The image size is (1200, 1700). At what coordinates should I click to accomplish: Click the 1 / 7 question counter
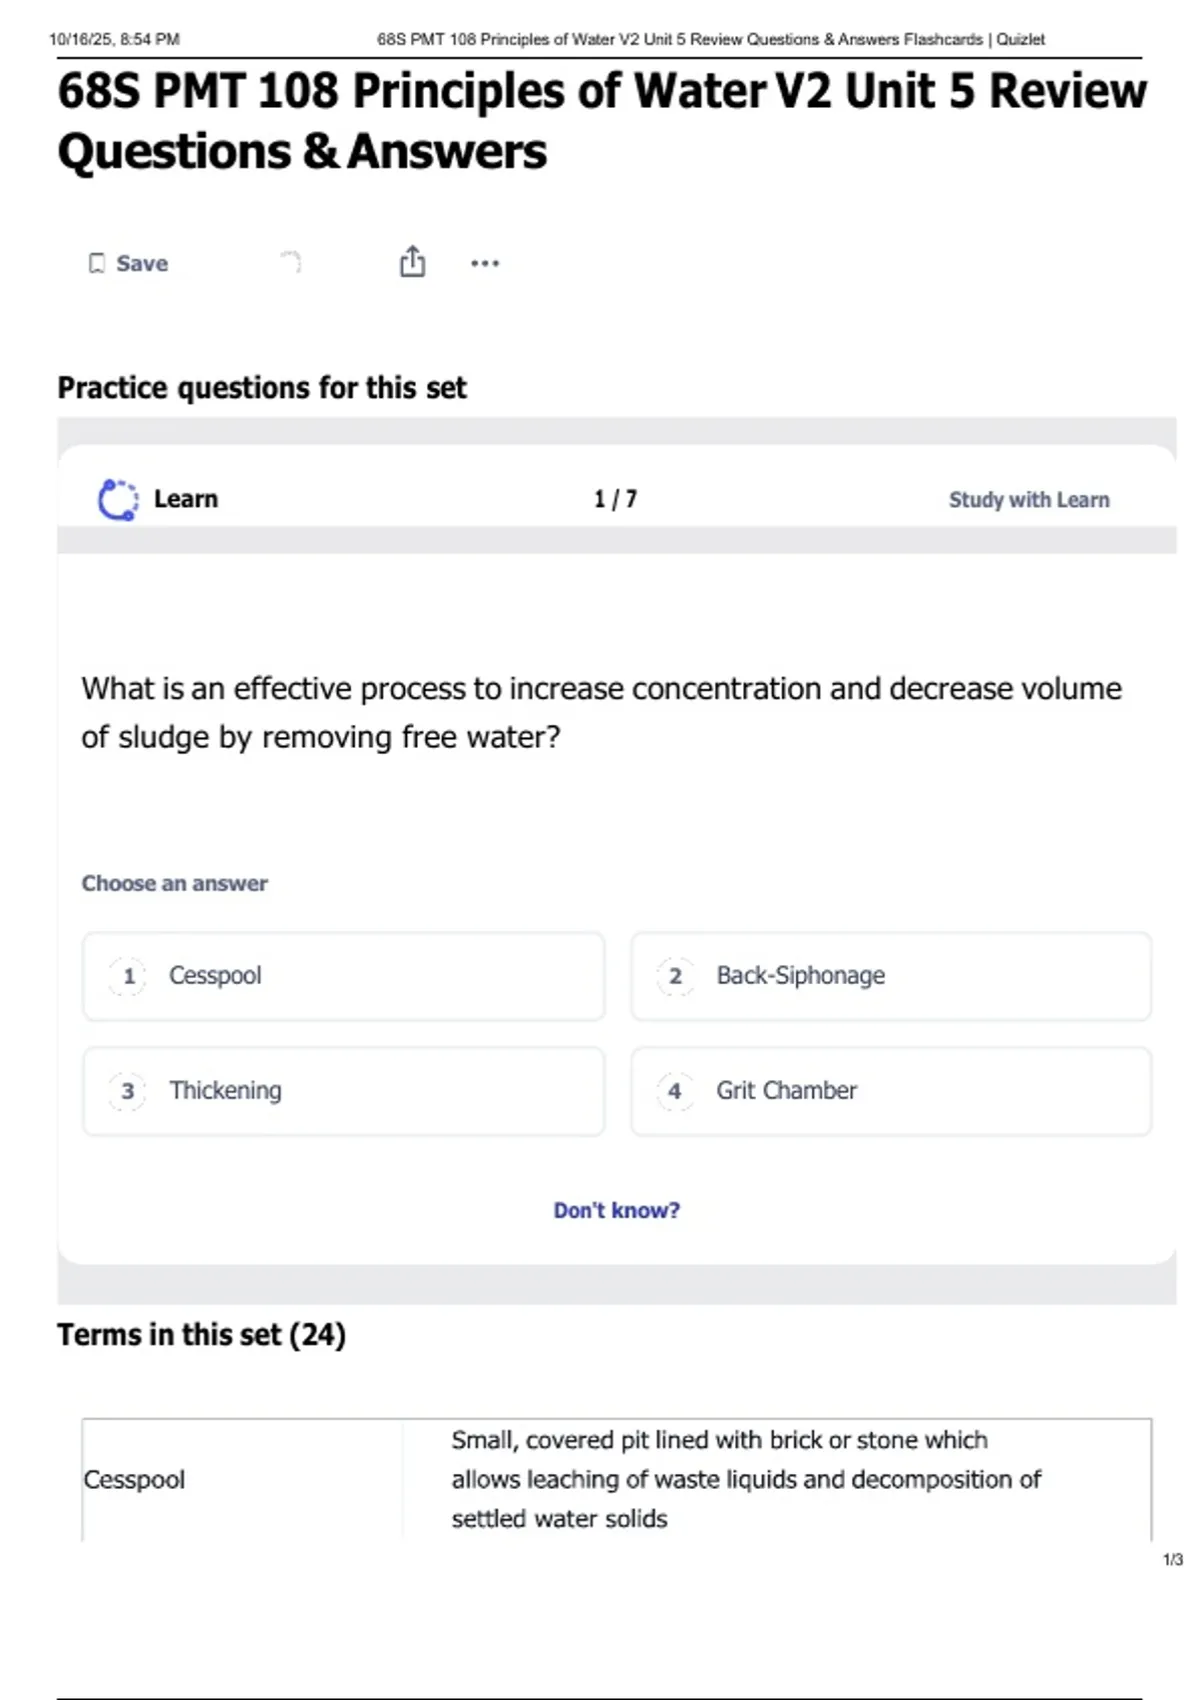pos(615,499)
